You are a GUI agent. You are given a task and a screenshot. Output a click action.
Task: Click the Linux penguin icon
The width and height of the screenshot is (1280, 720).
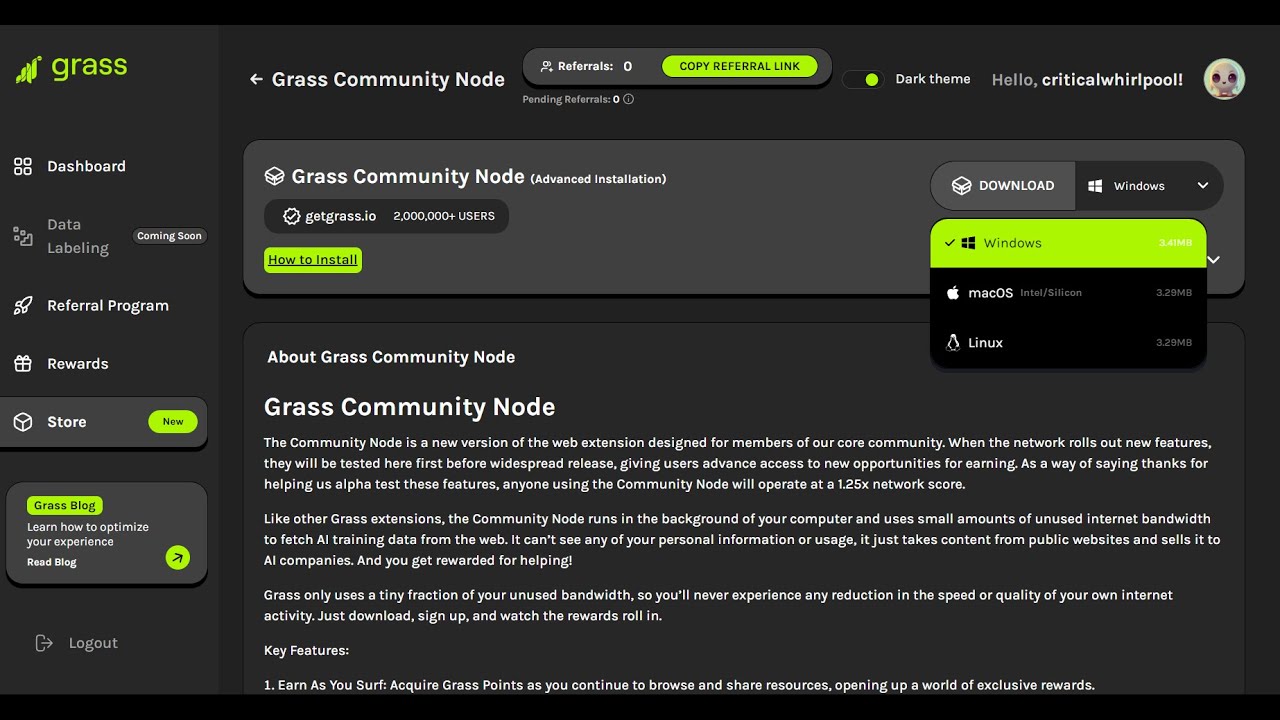pos(953,342)
